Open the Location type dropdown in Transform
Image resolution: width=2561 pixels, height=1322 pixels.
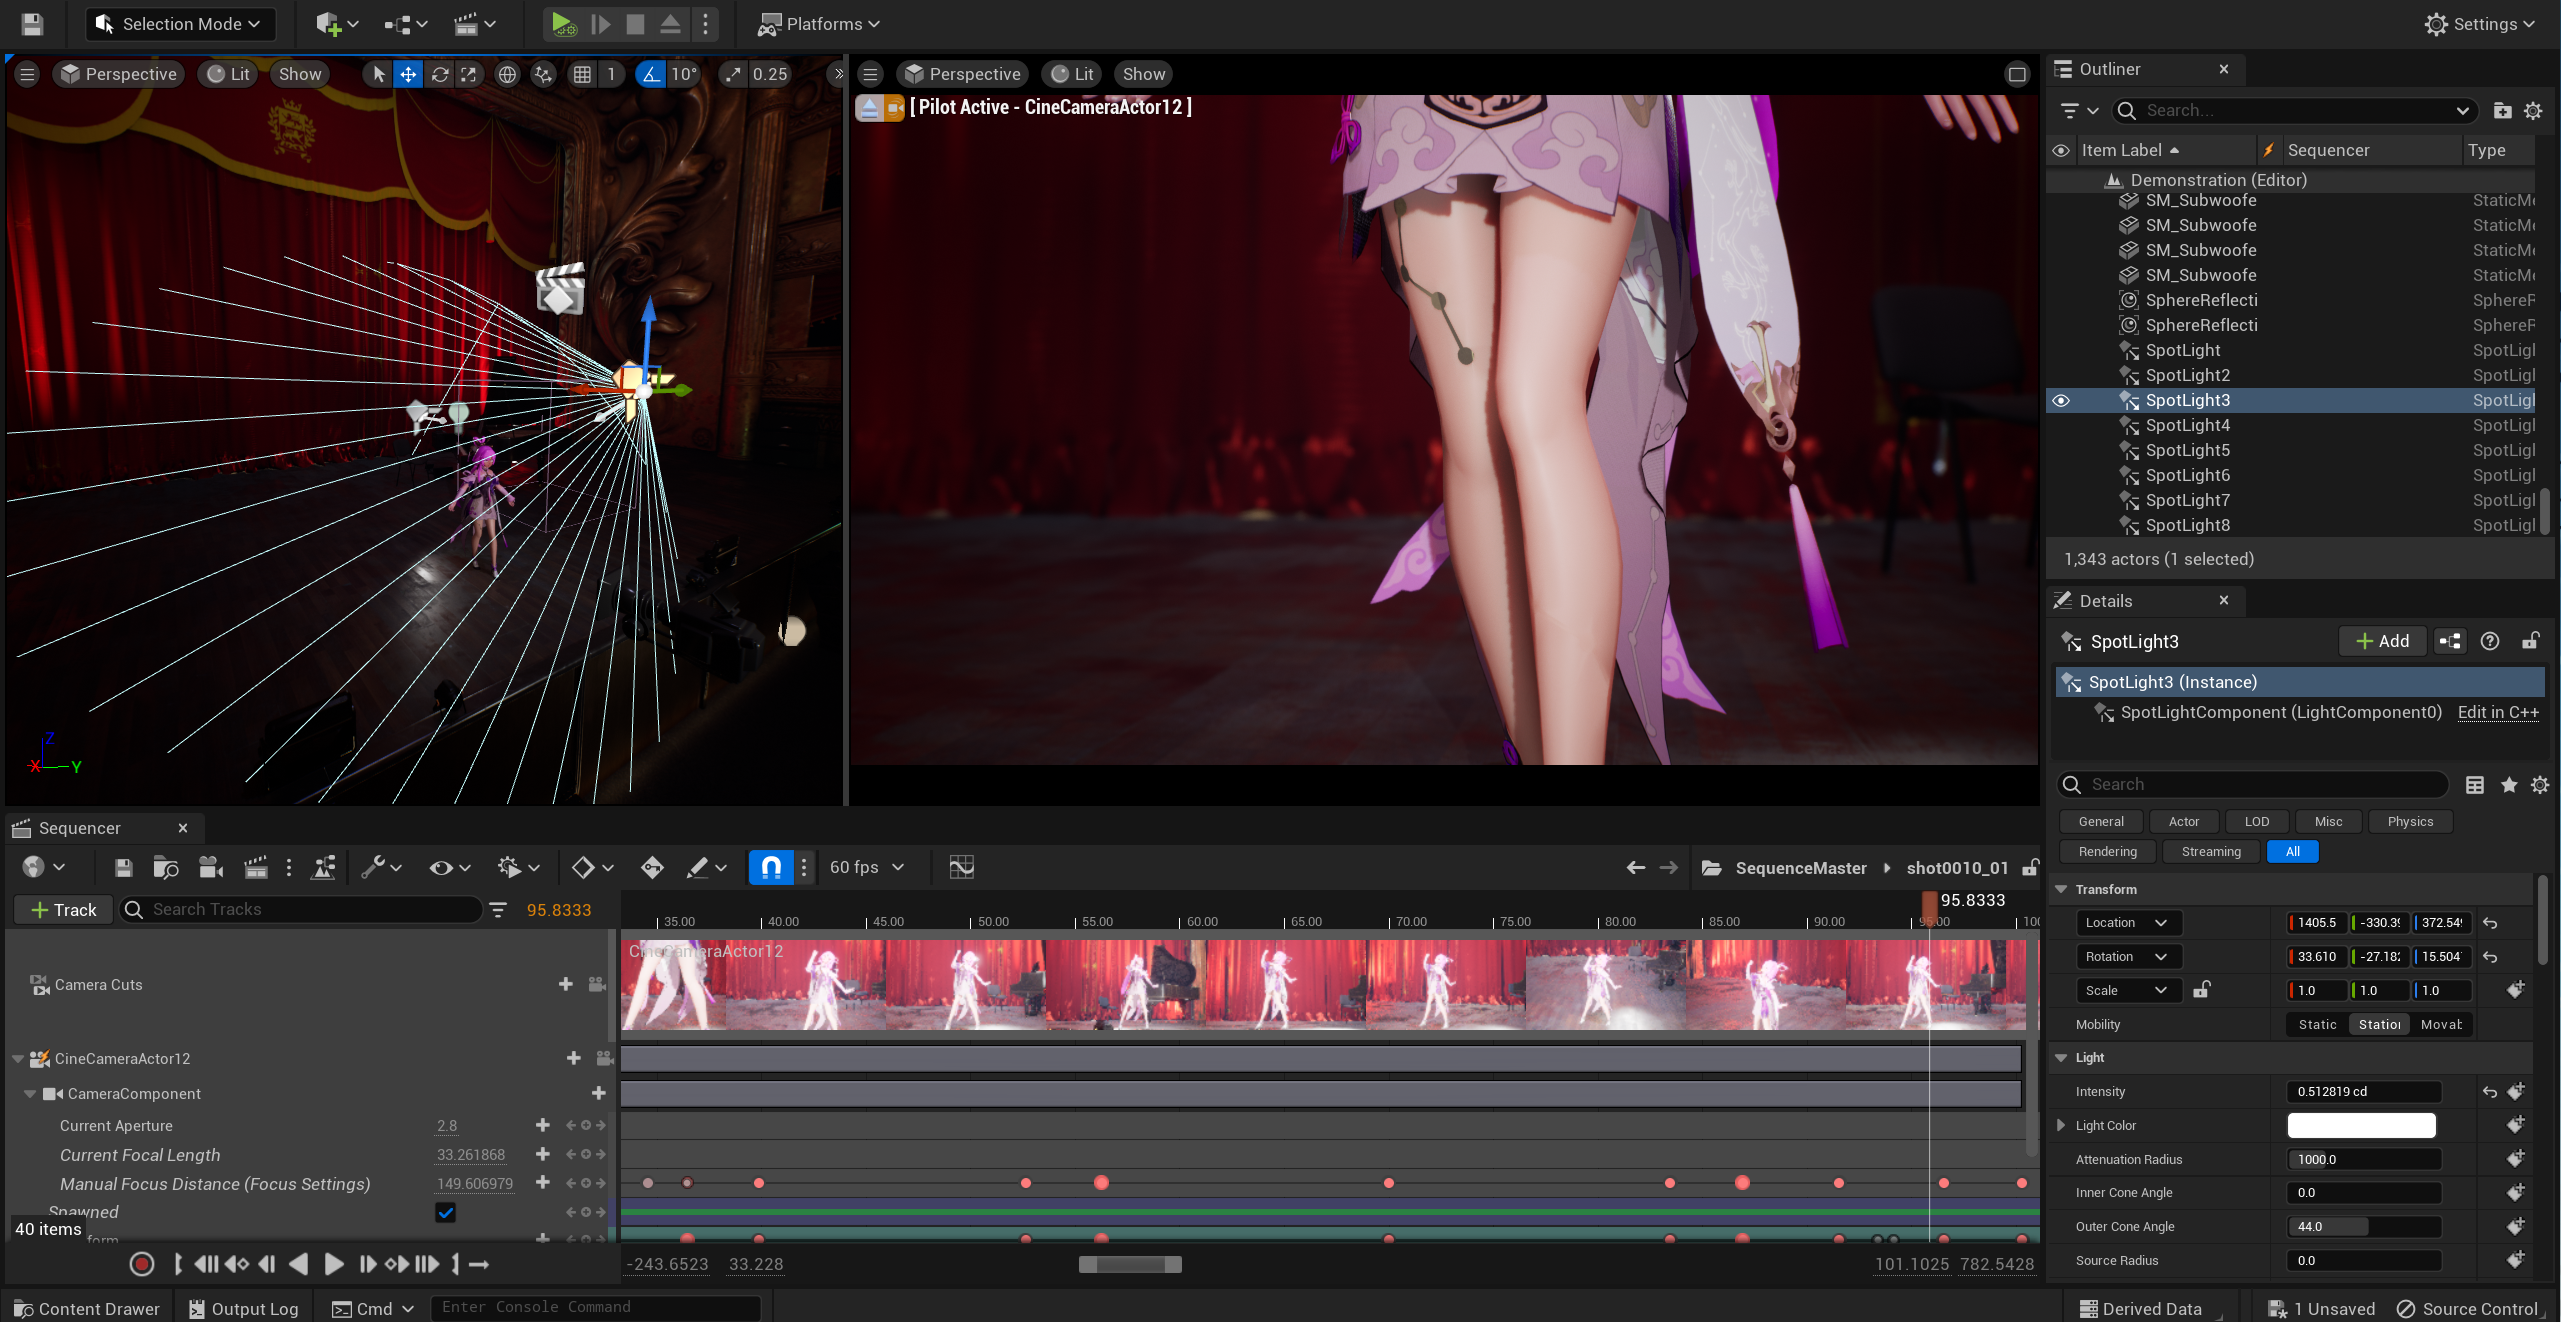pos(2128,923)
